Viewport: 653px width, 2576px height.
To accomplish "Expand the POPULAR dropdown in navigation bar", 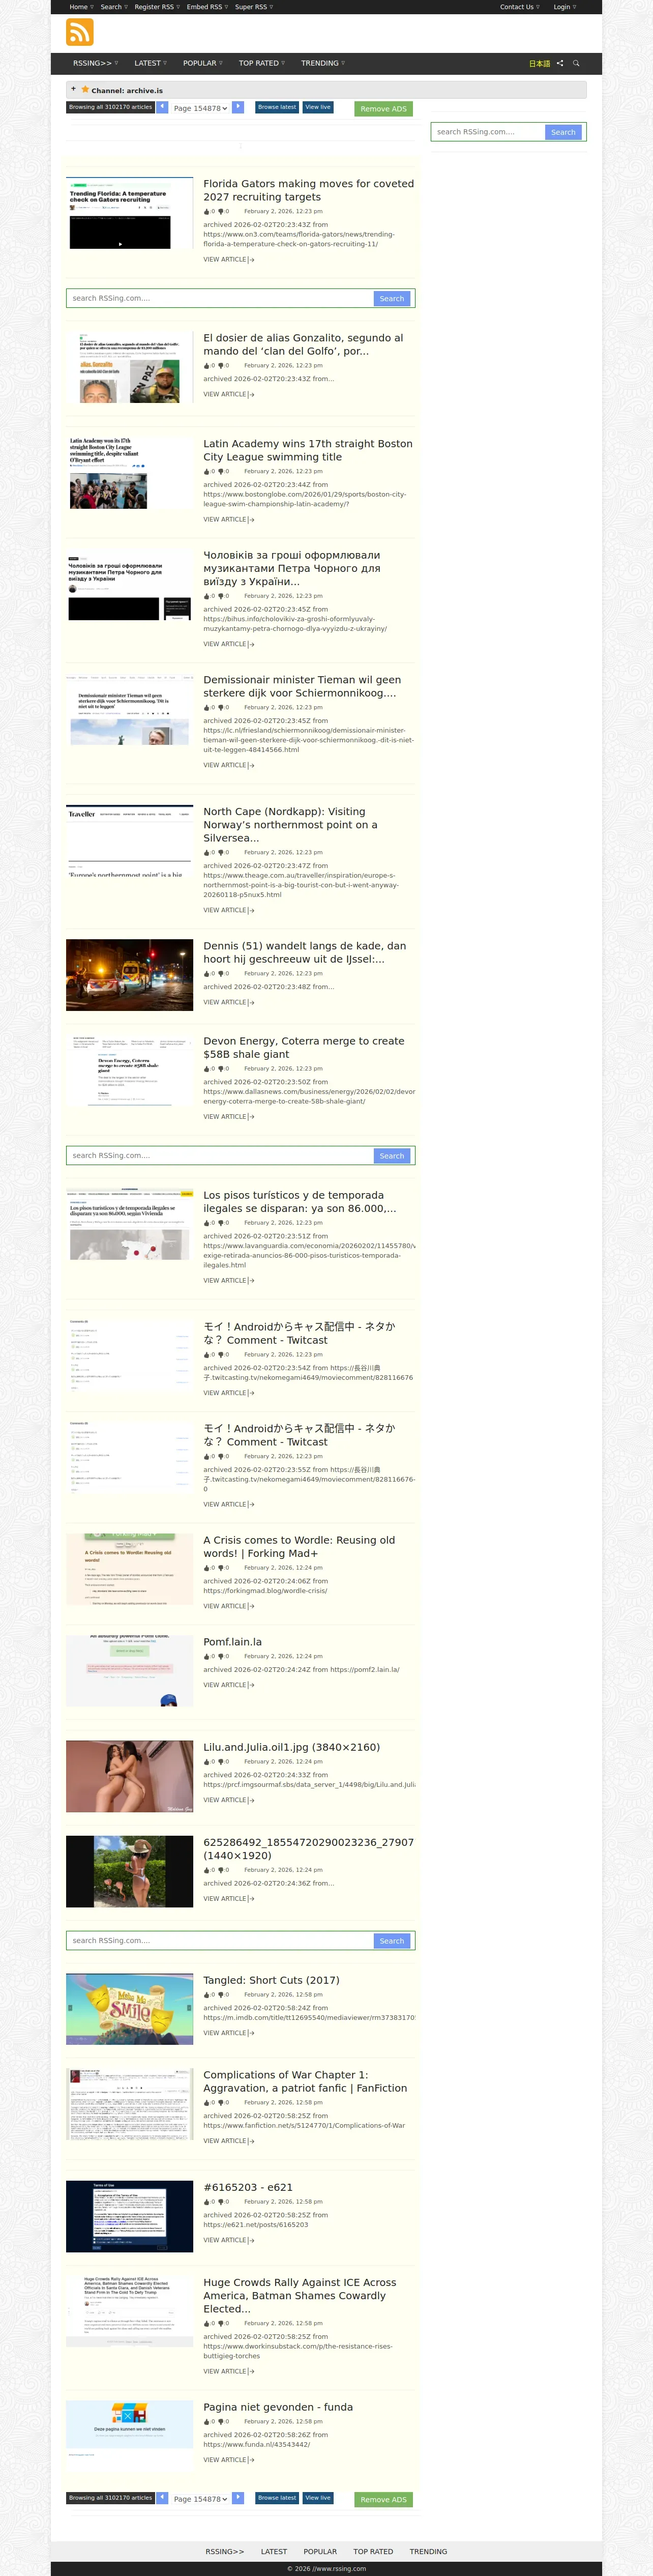I will pyautogui.click(x=202, y=63).
